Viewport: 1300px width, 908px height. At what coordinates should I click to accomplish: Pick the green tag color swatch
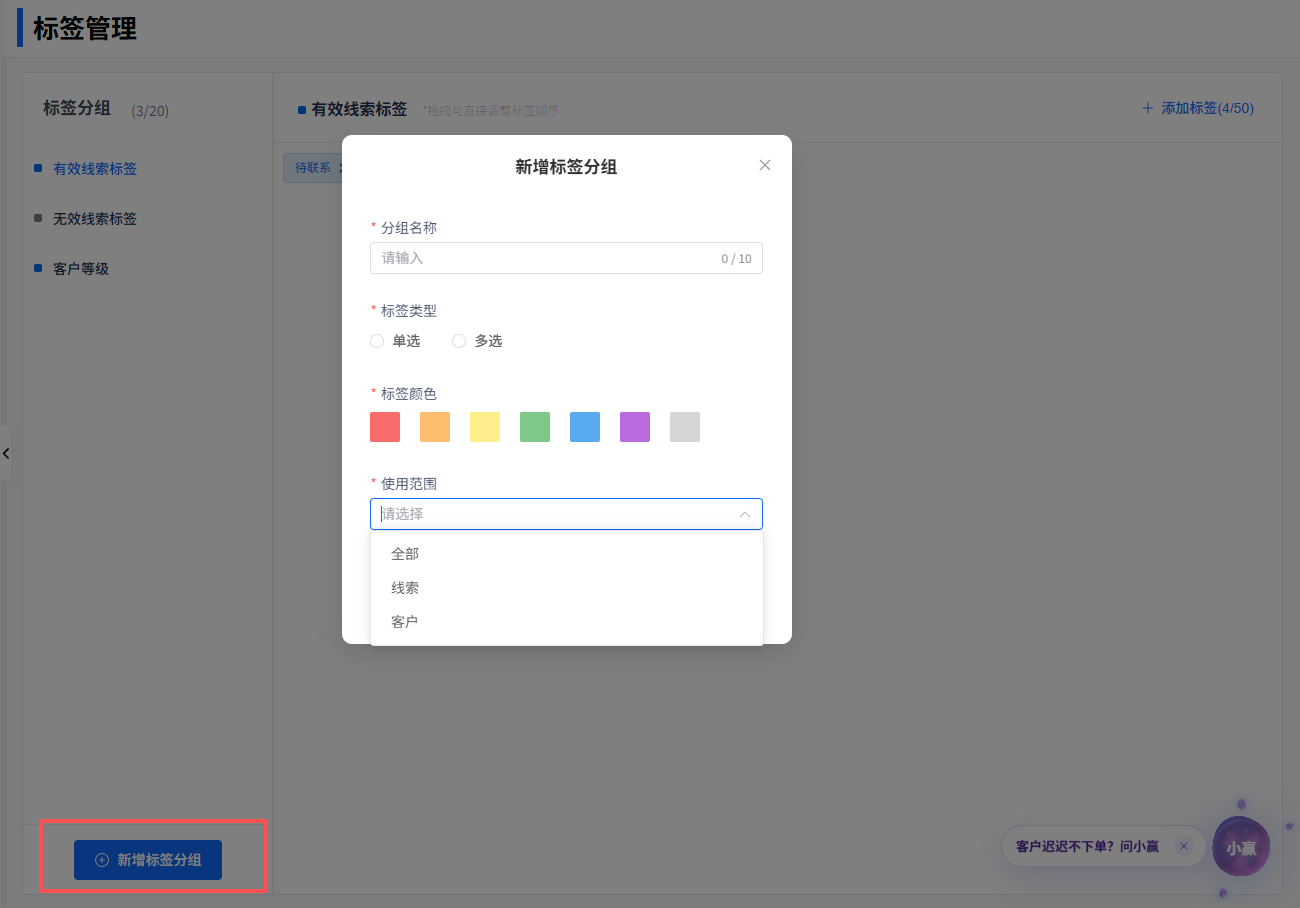point(535,427)
